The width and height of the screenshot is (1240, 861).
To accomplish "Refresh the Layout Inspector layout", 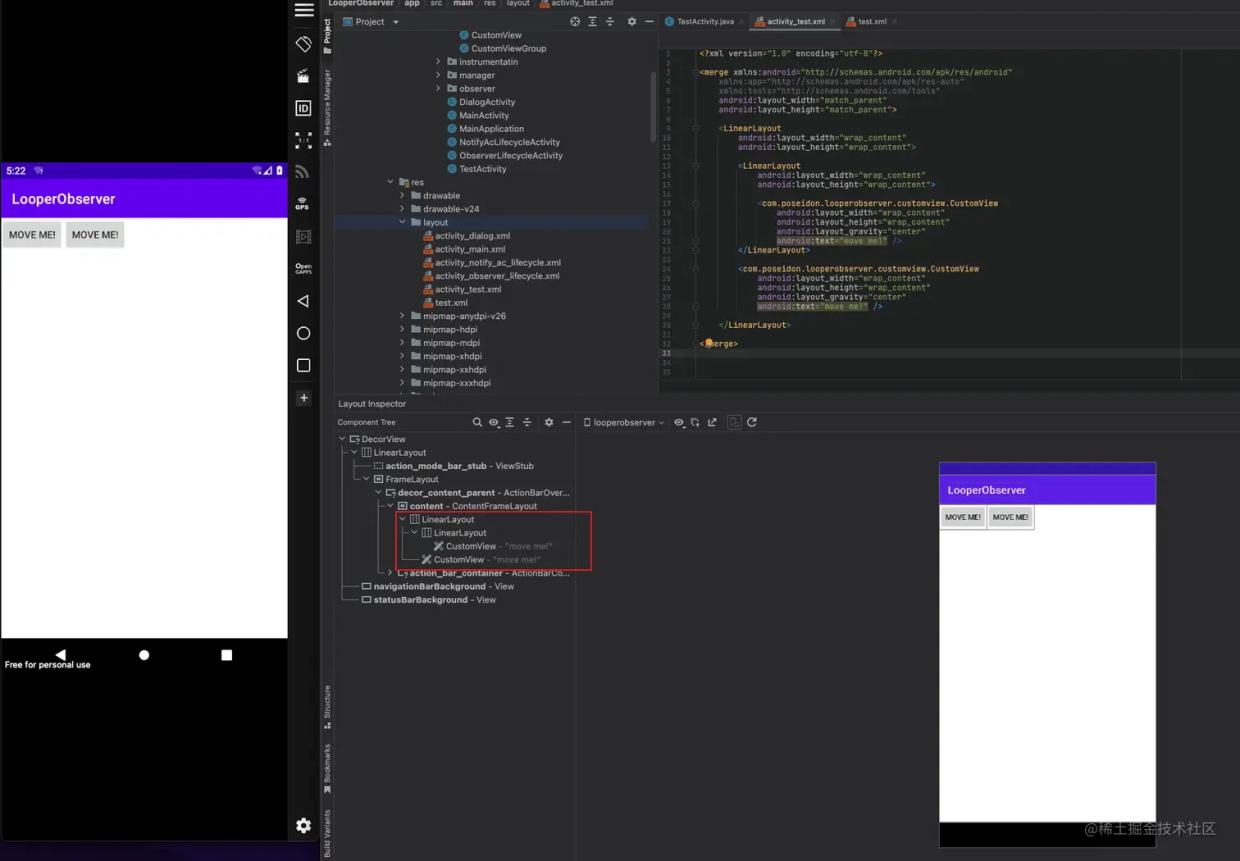I will coord(752,423).
